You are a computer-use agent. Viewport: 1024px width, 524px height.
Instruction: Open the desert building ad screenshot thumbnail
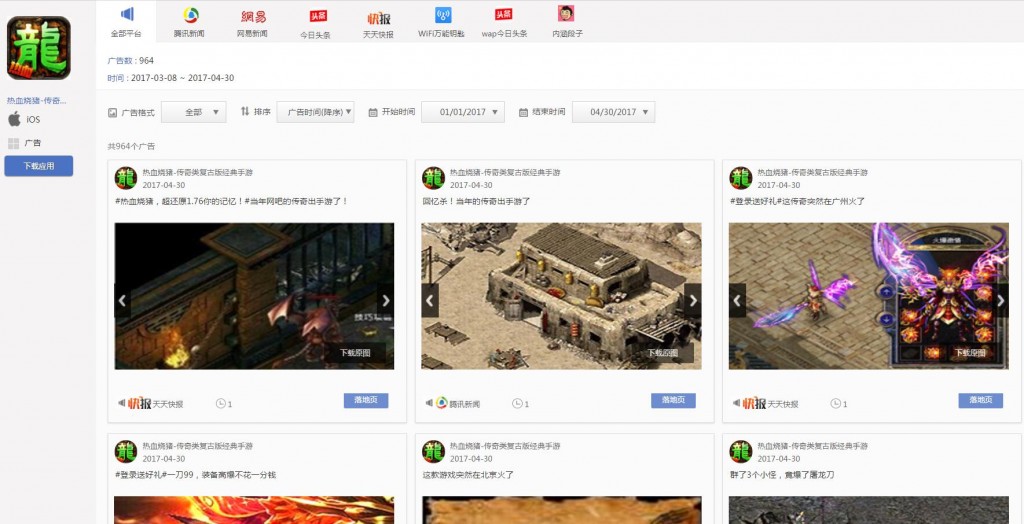click(561, 296)
